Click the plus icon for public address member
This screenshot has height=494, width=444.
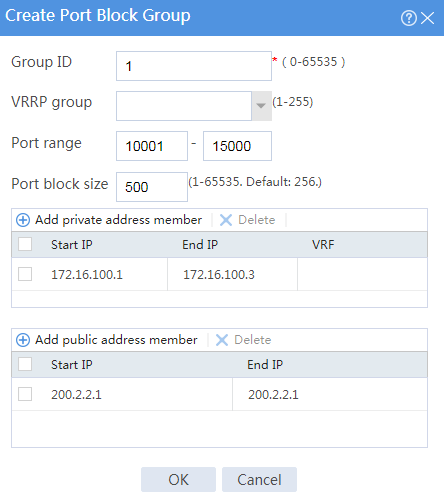click(x=23, y=340)
